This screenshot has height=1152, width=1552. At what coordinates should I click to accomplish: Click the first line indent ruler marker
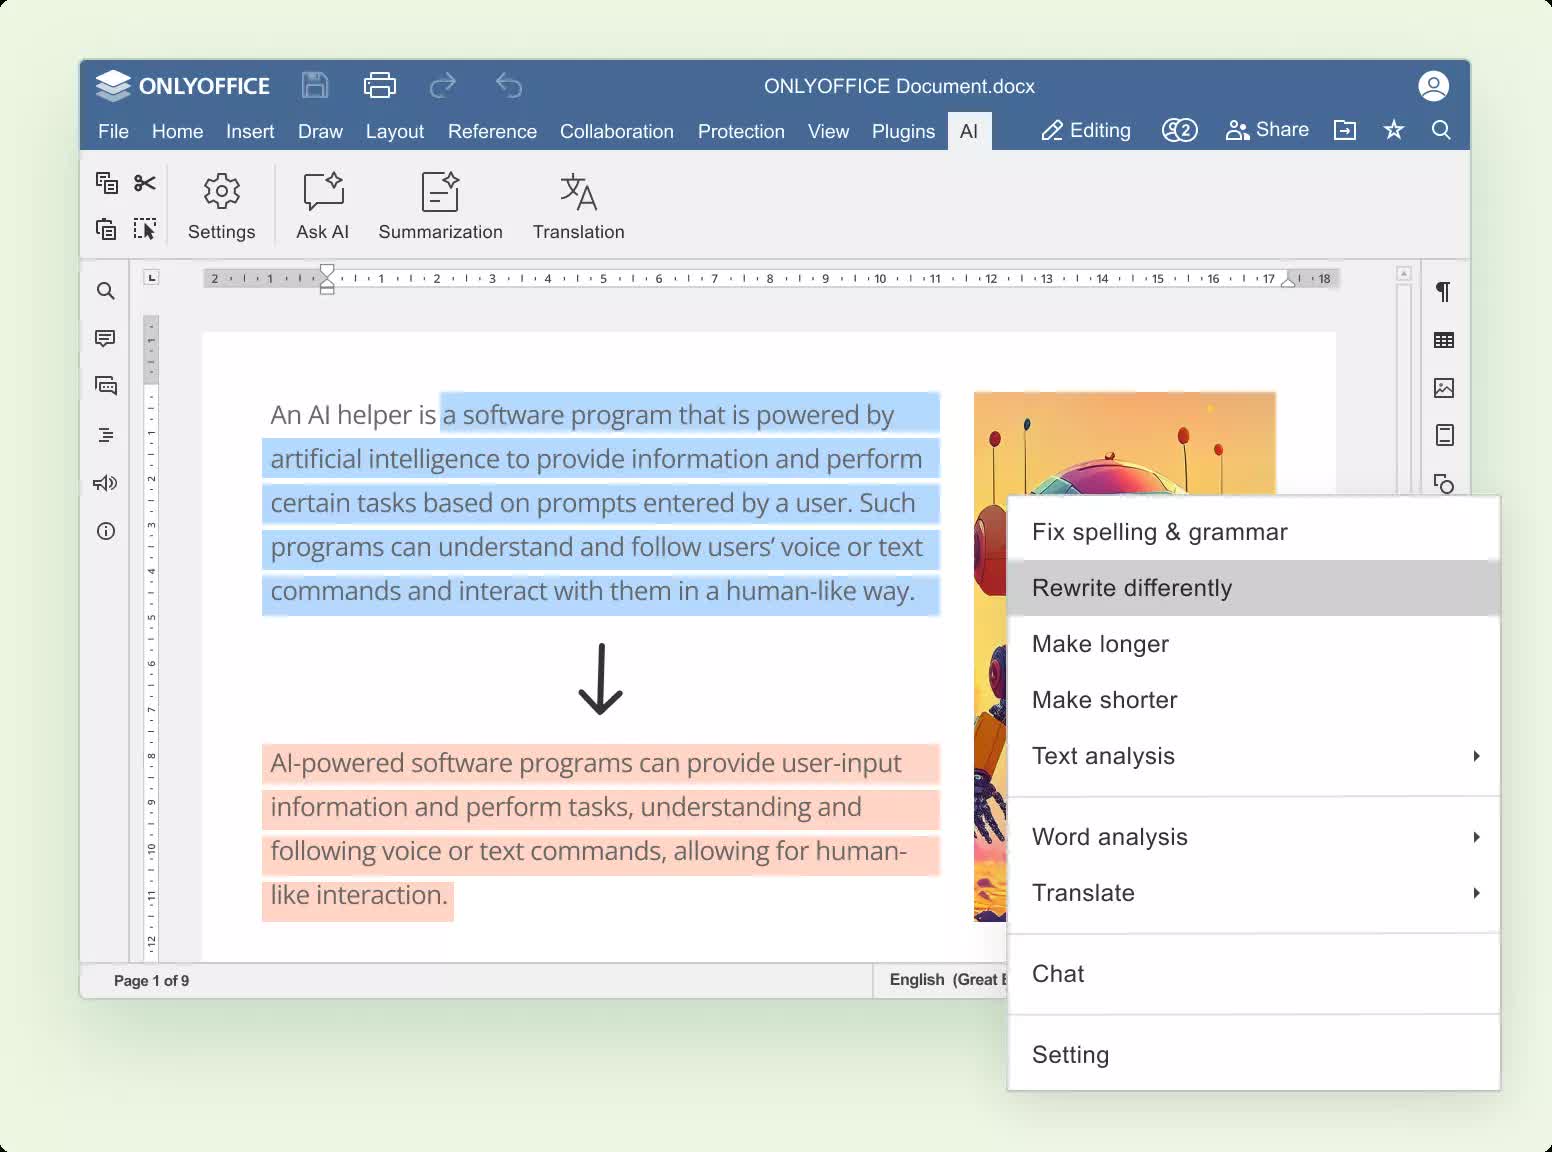point(327,271)
